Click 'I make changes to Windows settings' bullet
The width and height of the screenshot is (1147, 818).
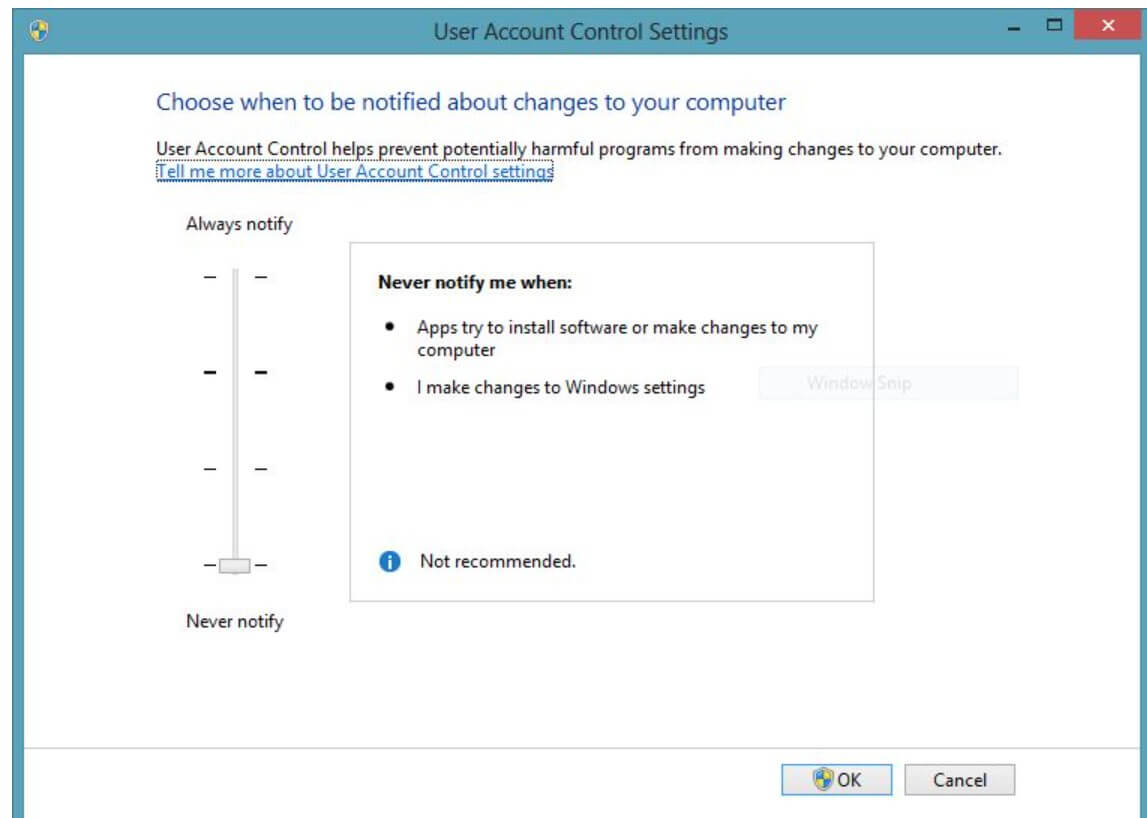(x=561, y=387)
